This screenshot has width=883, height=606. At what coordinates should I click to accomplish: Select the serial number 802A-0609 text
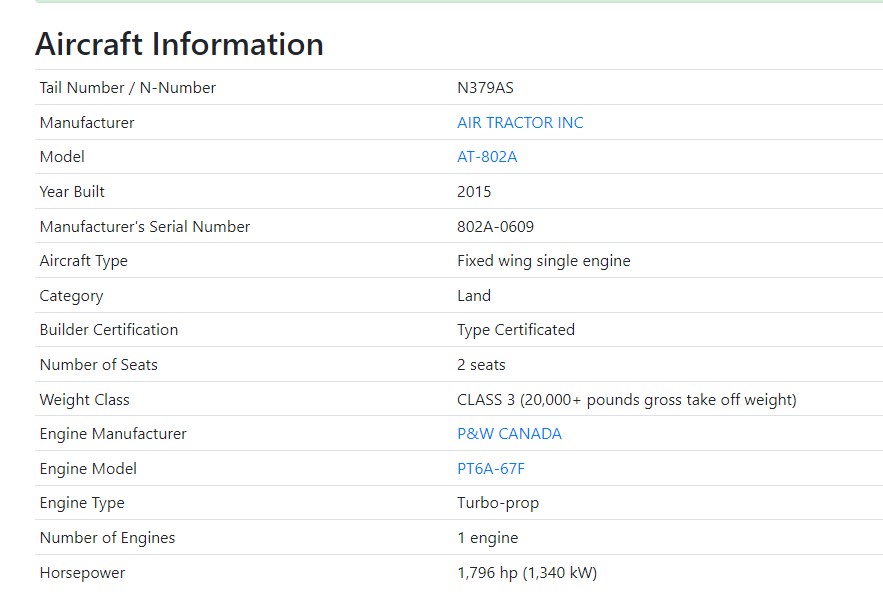coord(502,227)
